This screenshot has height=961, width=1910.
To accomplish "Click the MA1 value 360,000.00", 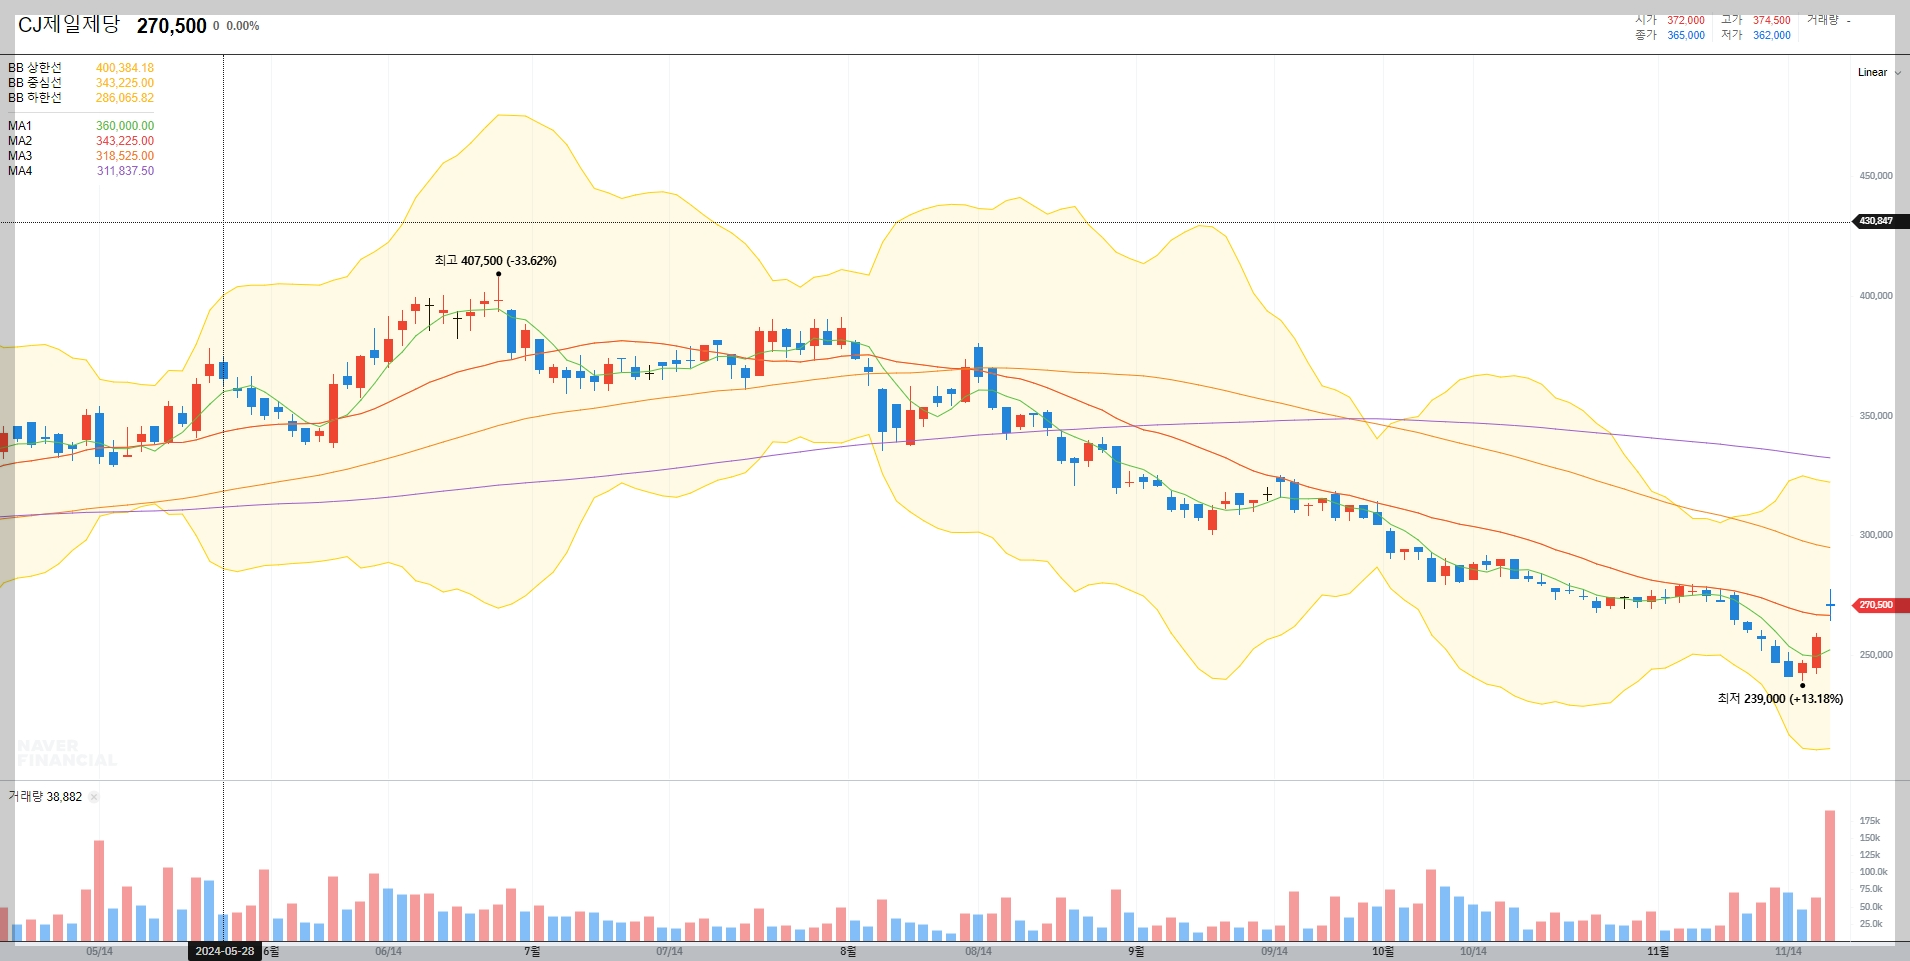I will tap(125, 126).
